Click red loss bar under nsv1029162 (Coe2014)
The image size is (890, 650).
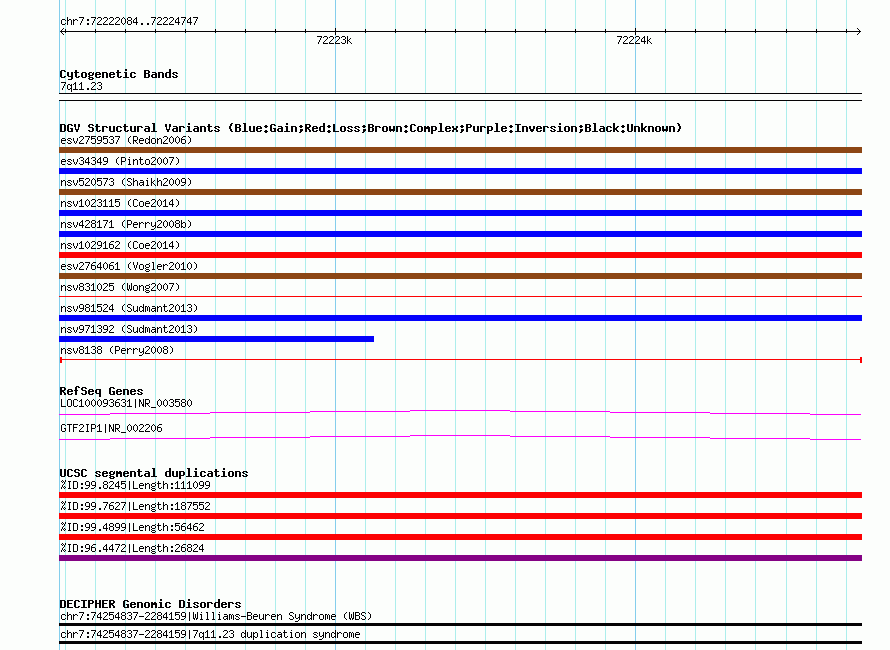(460, 255)
